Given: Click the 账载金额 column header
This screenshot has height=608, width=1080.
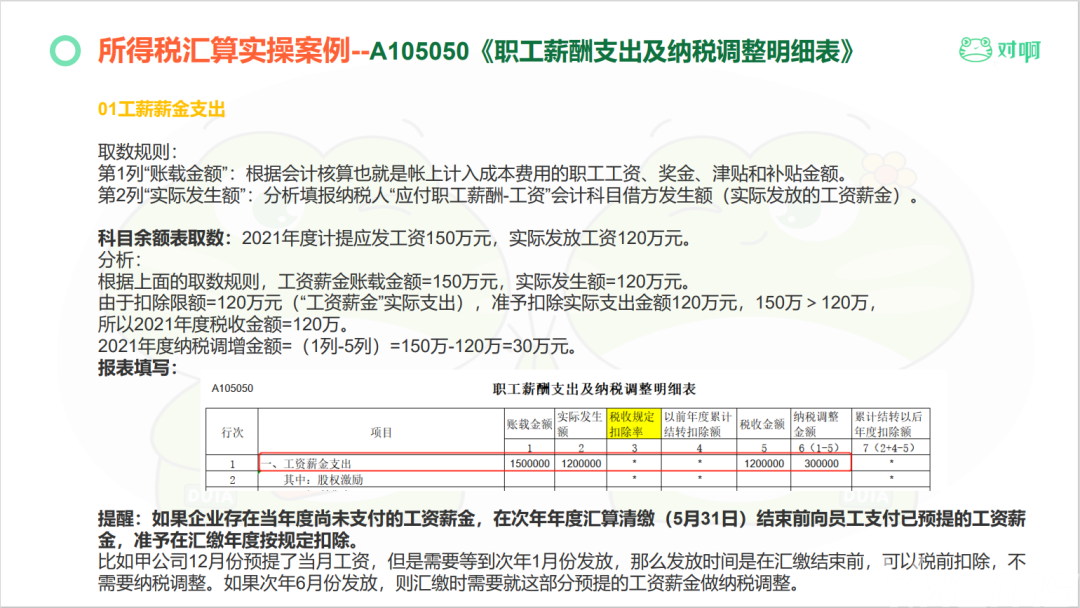Looking at the screenshot, I should pyautogui.click(x=529, y=424).
